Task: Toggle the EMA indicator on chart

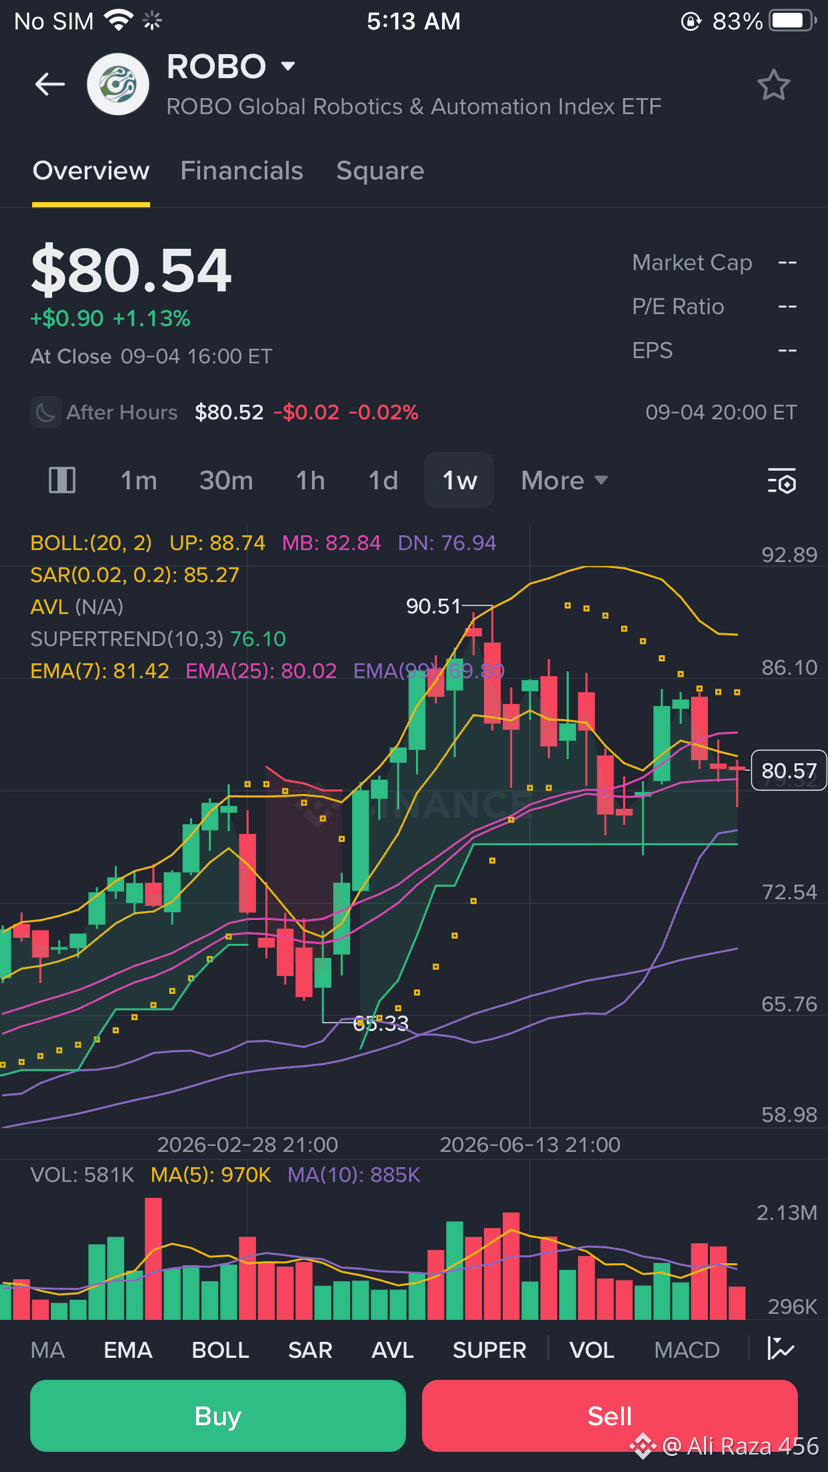Action: [128, 1350]
